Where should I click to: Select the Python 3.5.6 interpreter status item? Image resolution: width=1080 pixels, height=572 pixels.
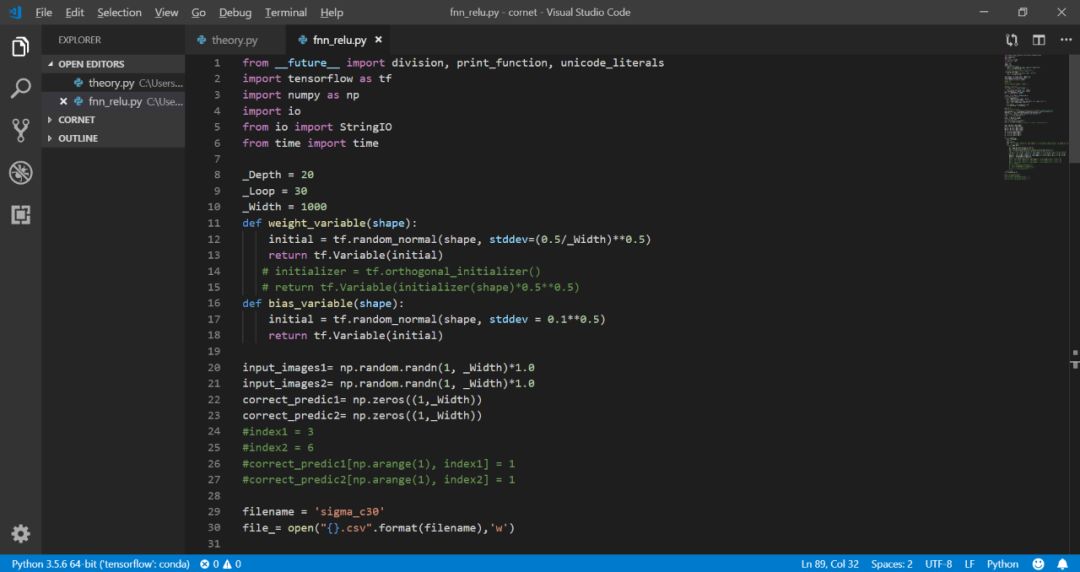click(101, 564)
